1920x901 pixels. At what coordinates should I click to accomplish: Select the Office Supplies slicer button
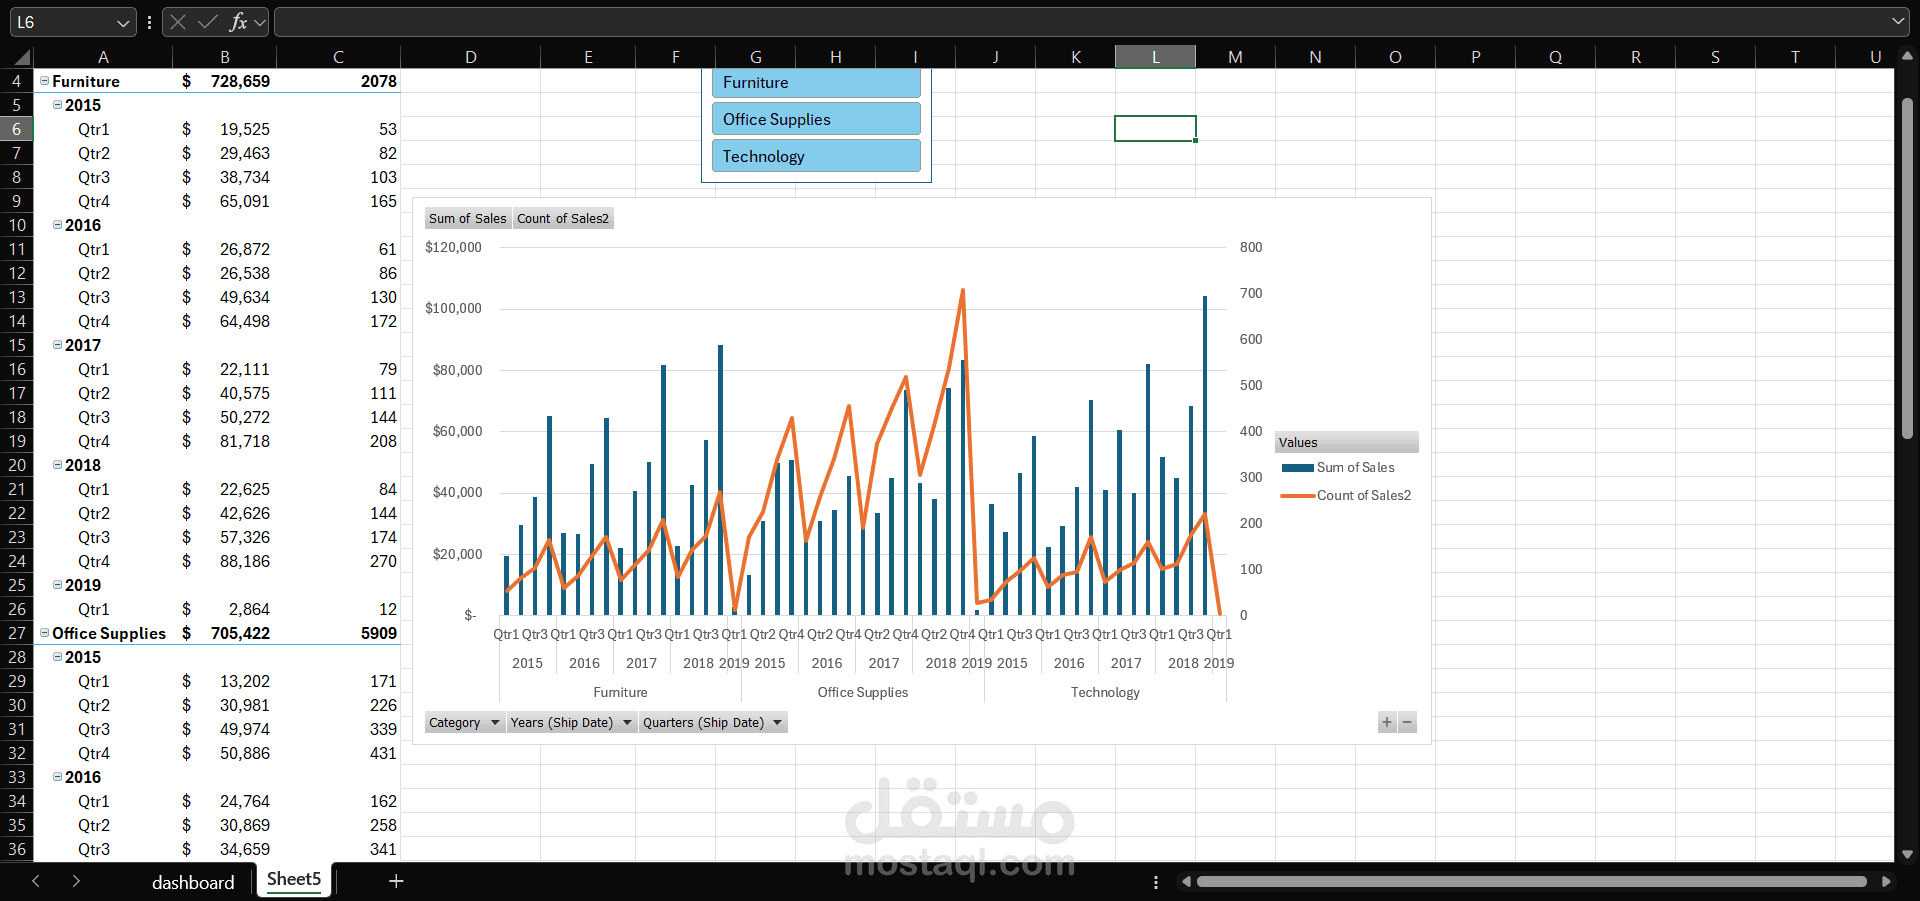point(816,119)
